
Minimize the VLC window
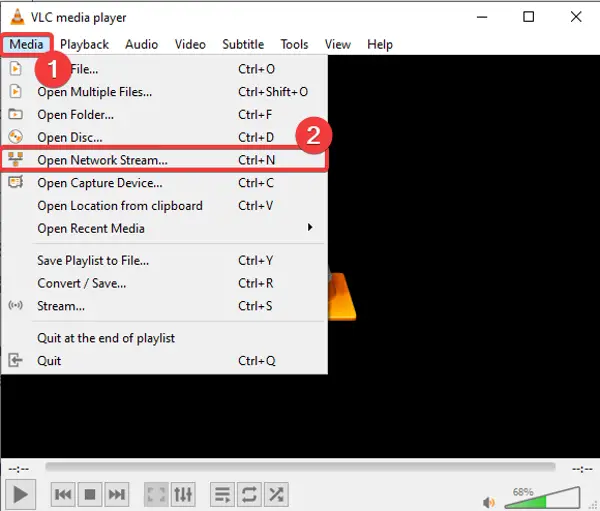pos(482,17)
